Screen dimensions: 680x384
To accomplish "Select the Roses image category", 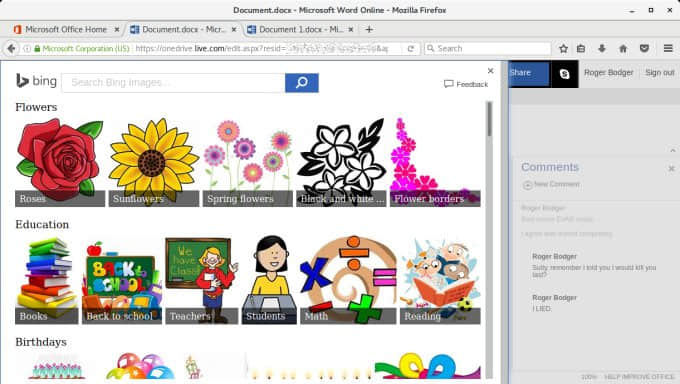I will click(x=60, y=162).
